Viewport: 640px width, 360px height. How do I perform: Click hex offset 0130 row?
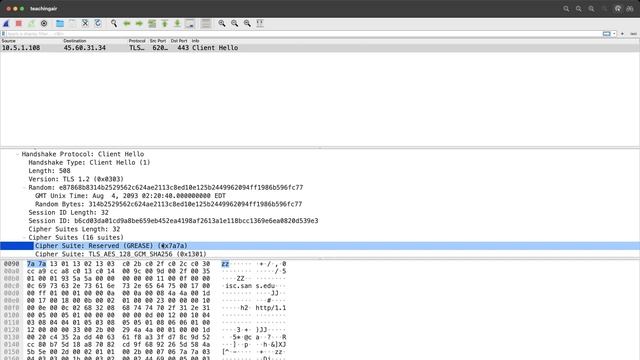(11, 338)
